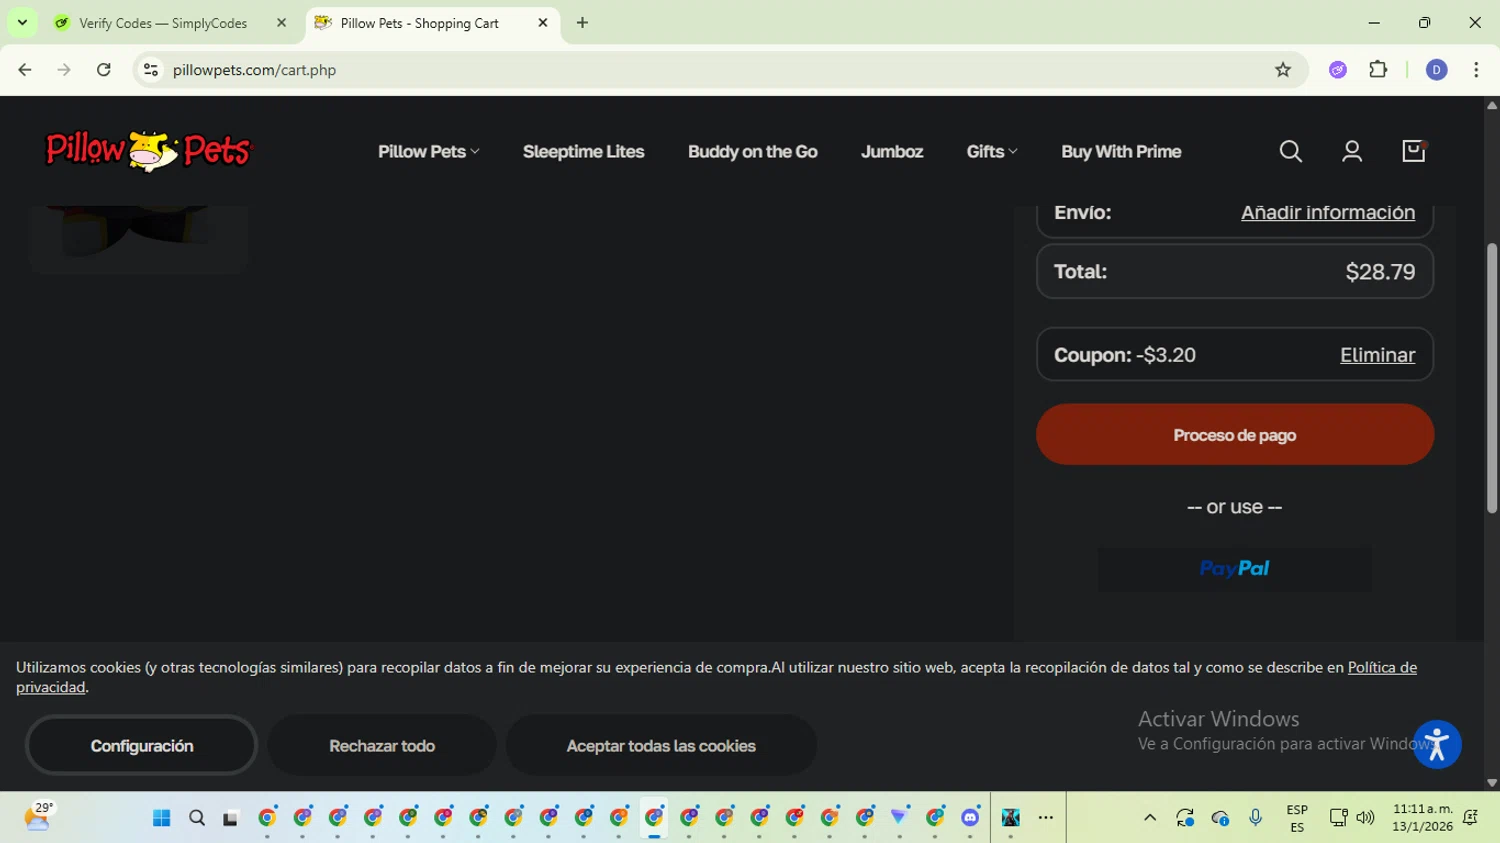Click Añadir información shipping link
1500x843 pixels.
(x=1328, y=212)
